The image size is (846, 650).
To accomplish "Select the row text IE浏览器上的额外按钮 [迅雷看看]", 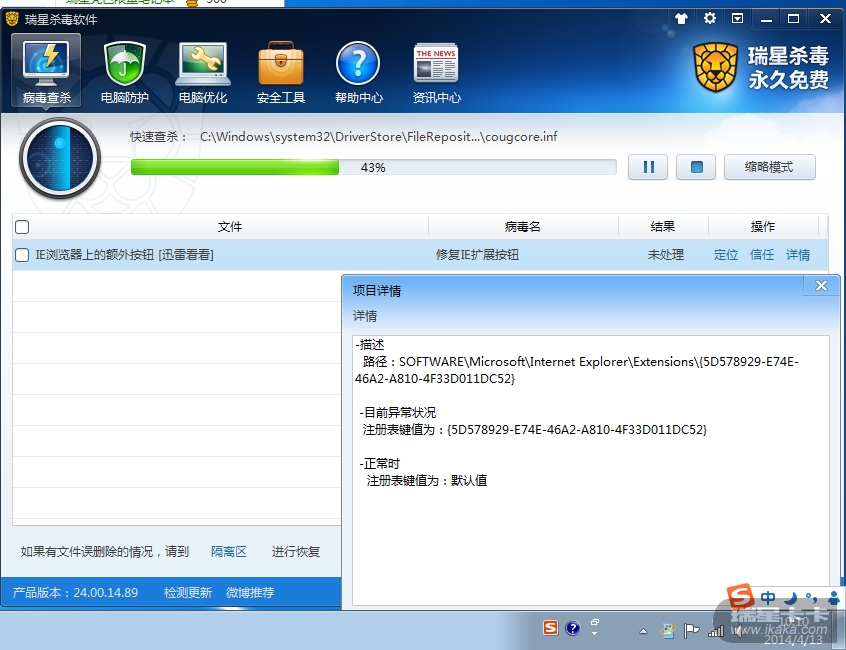I will point(125,255).
